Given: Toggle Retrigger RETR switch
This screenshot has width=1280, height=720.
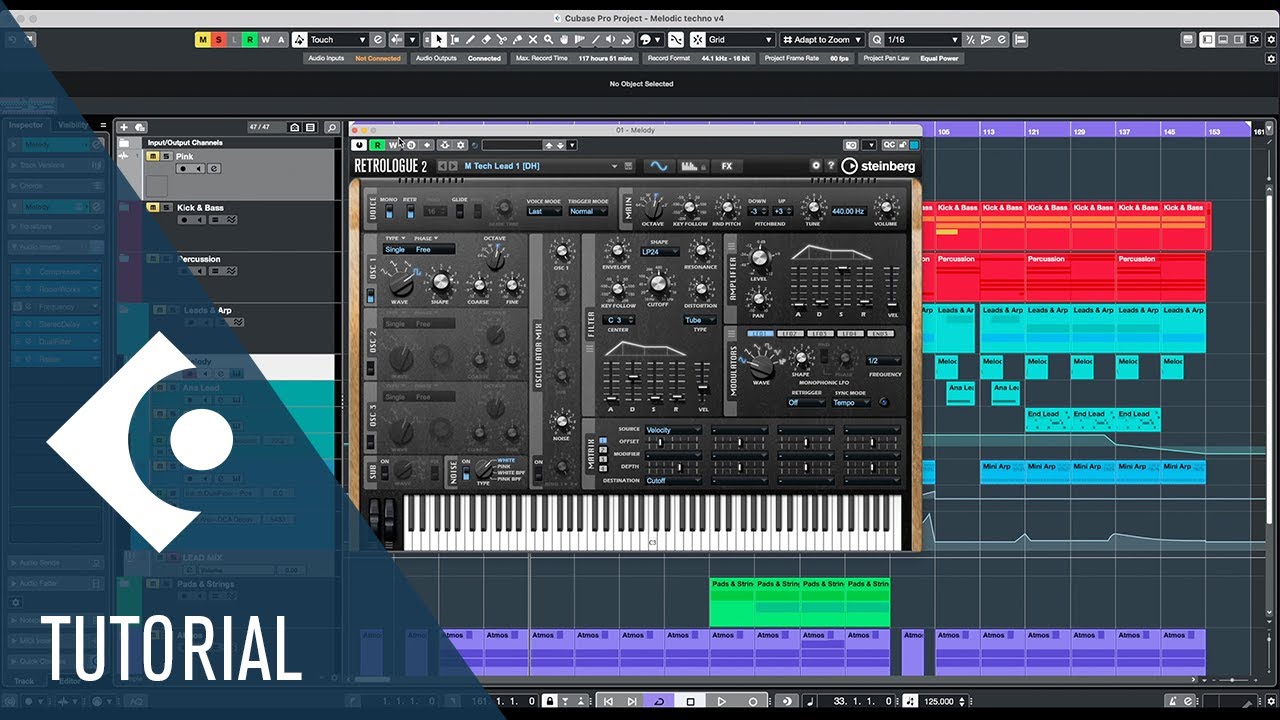Looking at the screenshot, I should (410, 211).
